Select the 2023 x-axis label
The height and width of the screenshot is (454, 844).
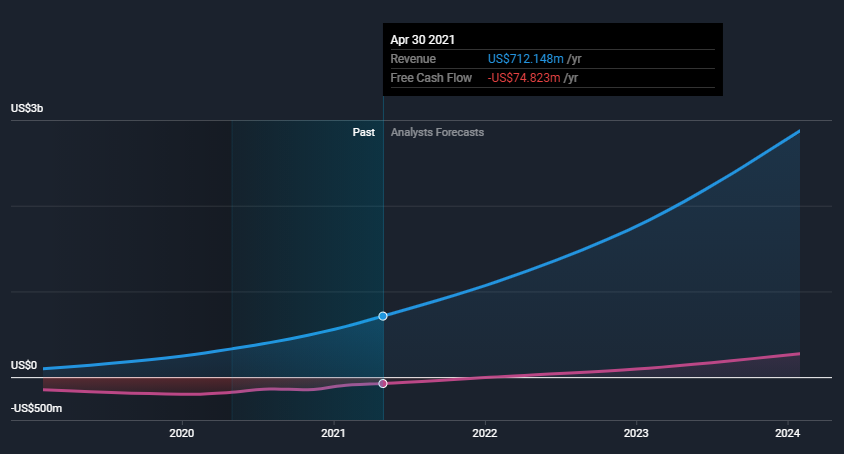[x=636, y=433]
